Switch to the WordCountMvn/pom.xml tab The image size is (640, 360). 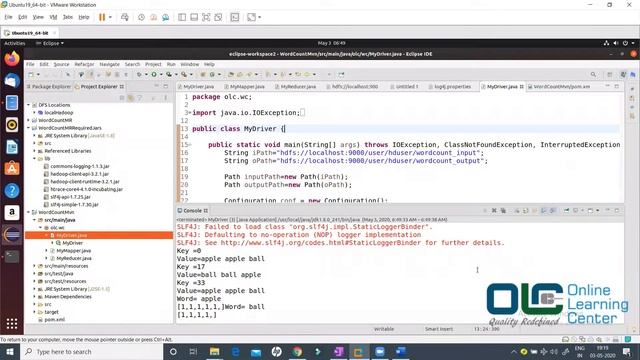pos(559,87)
